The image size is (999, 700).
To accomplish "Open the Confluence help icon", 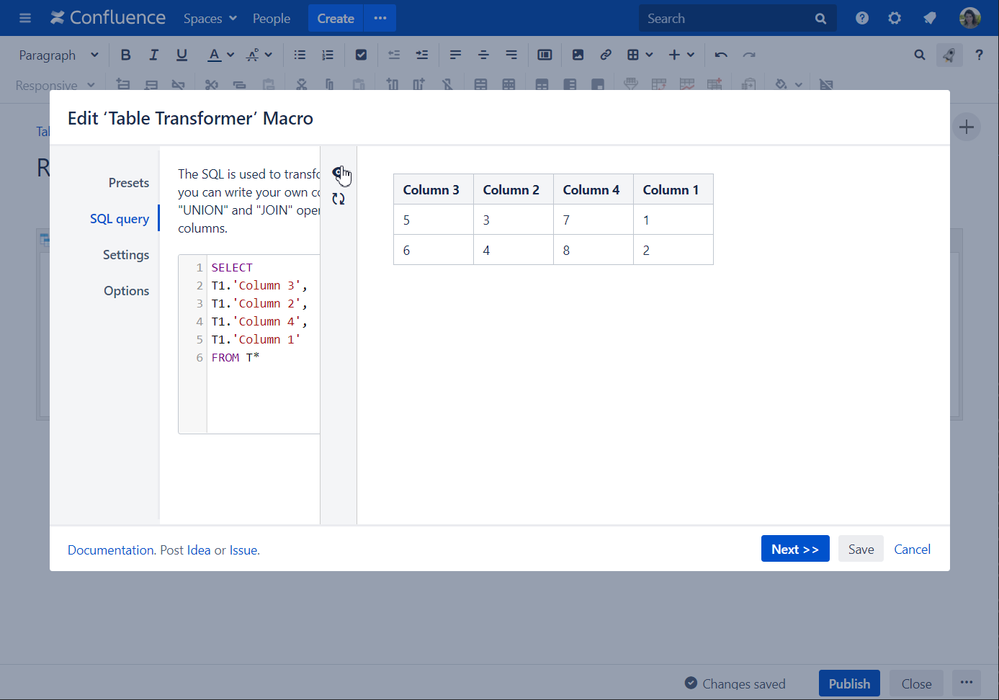I will click(x=862, y=18).
